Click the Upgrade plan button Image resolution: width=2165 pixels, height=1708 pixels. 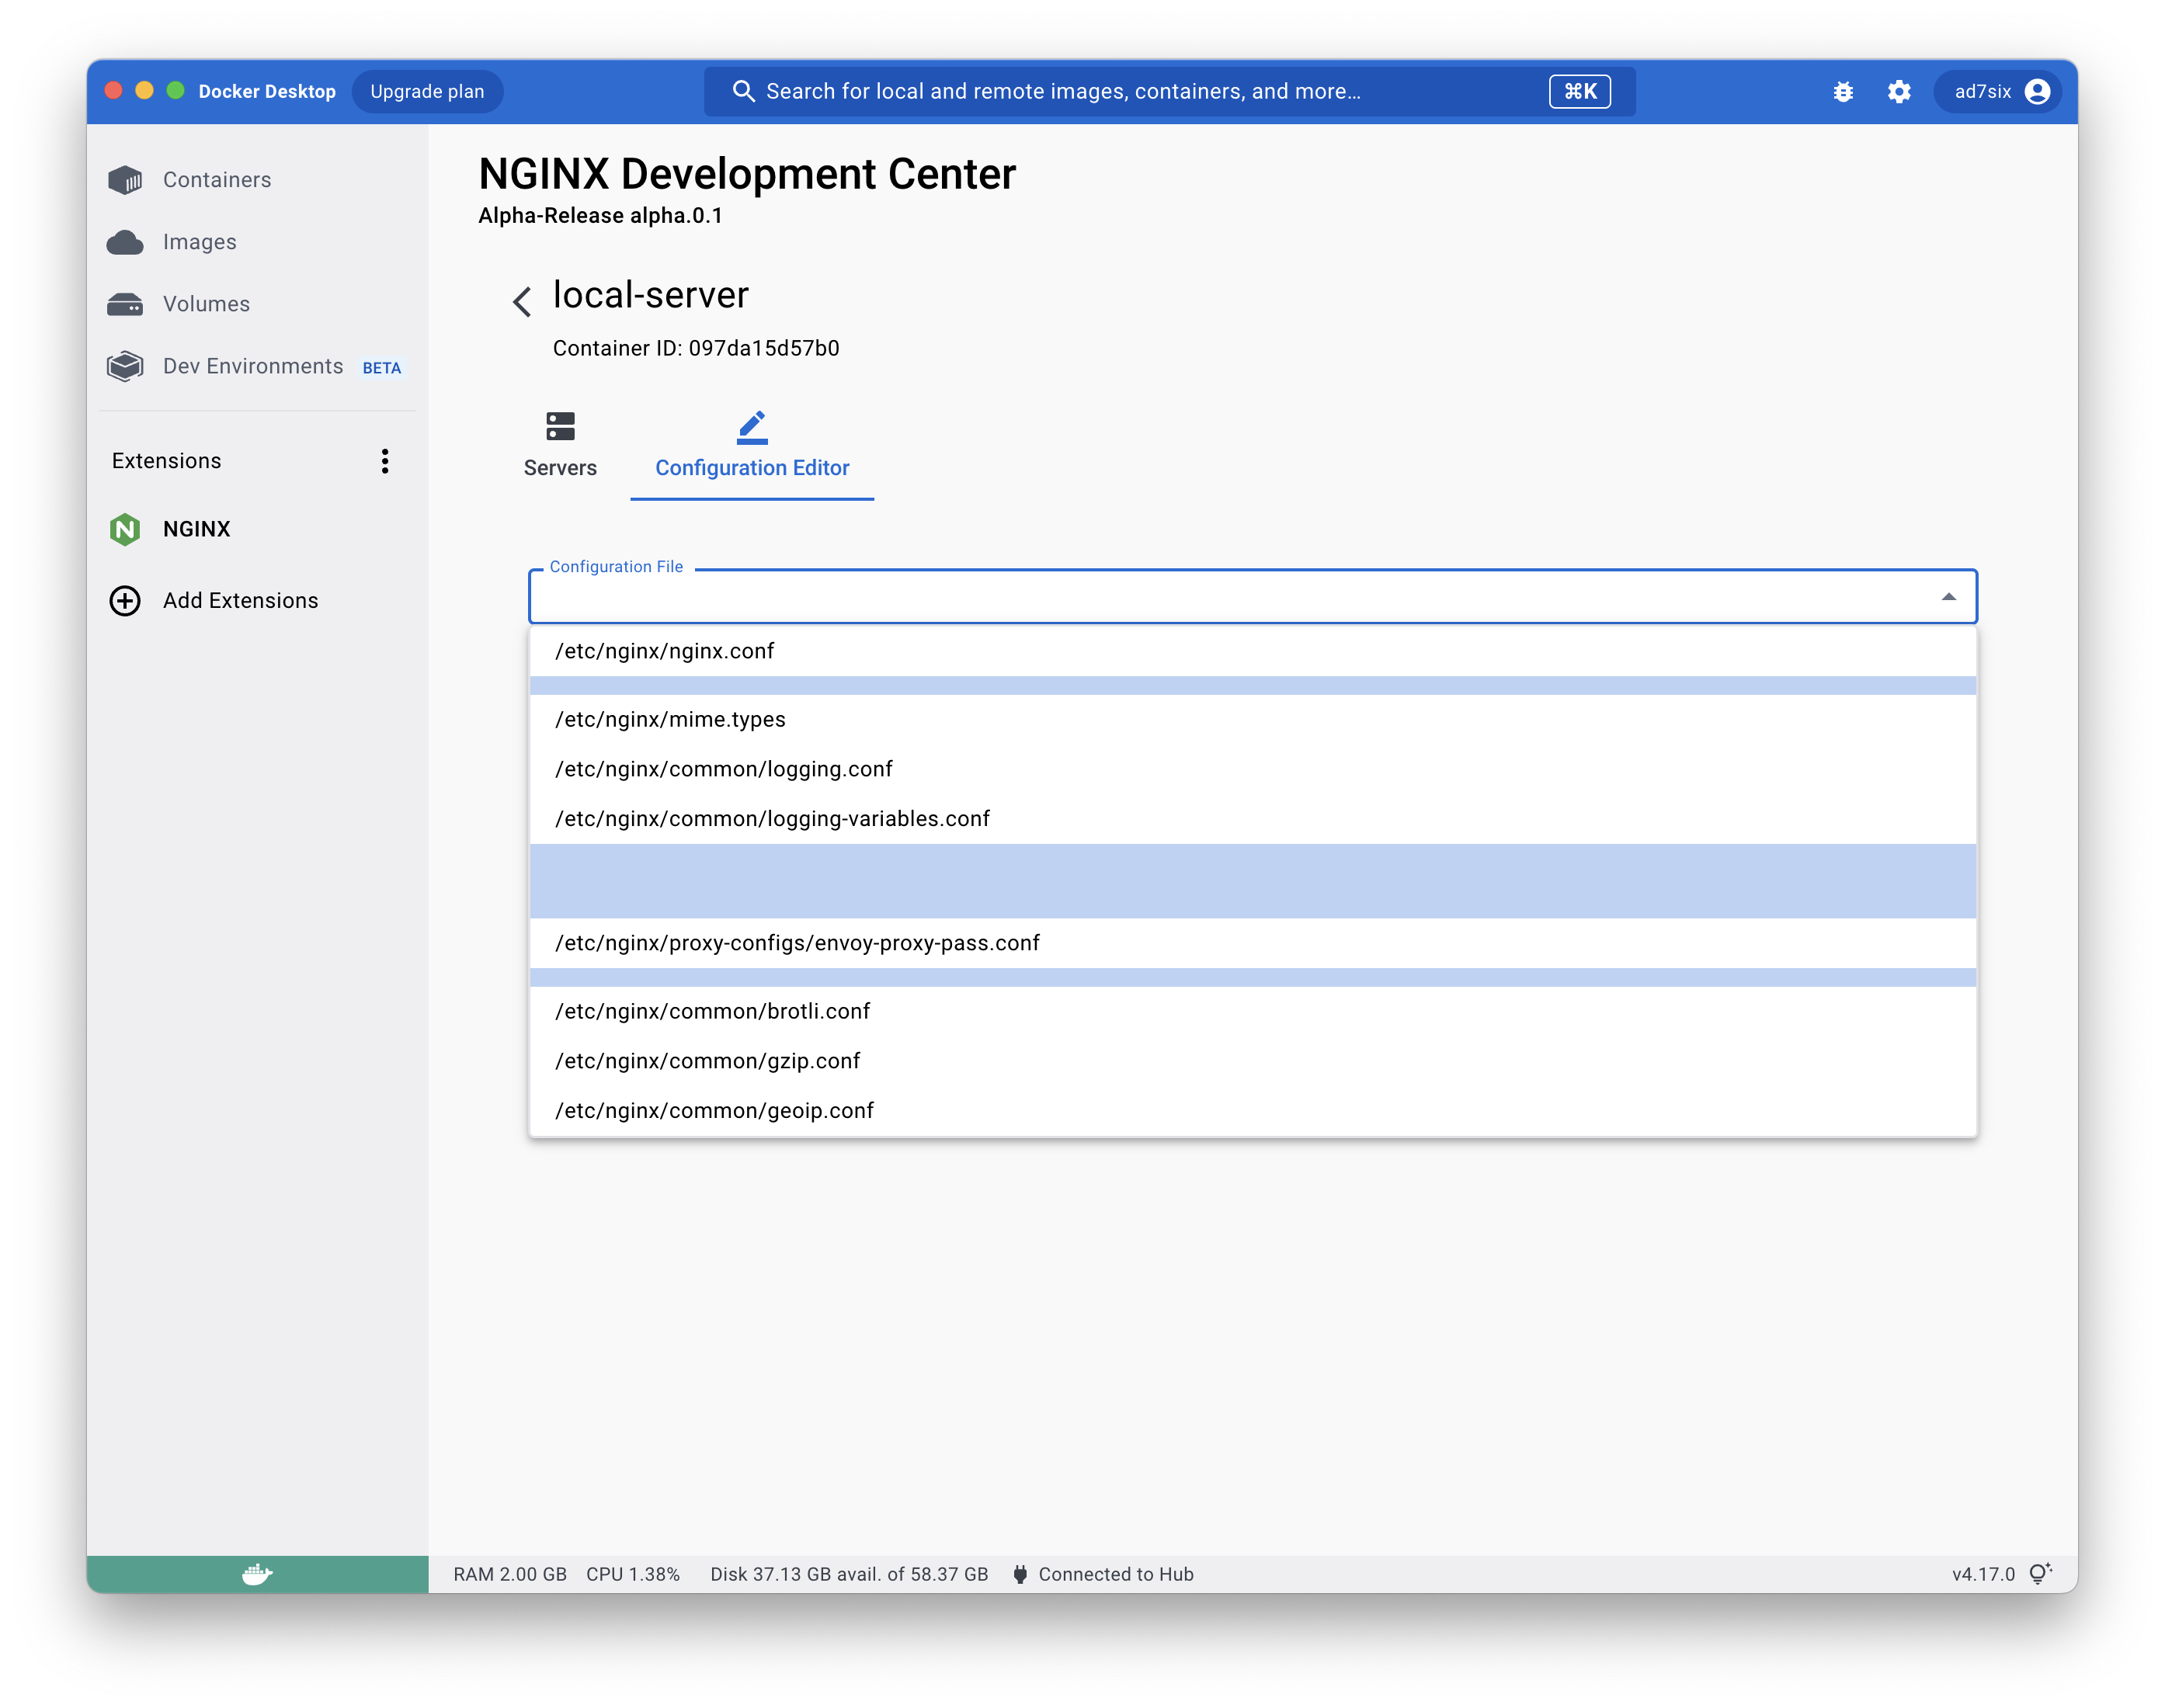coord(427,92)
